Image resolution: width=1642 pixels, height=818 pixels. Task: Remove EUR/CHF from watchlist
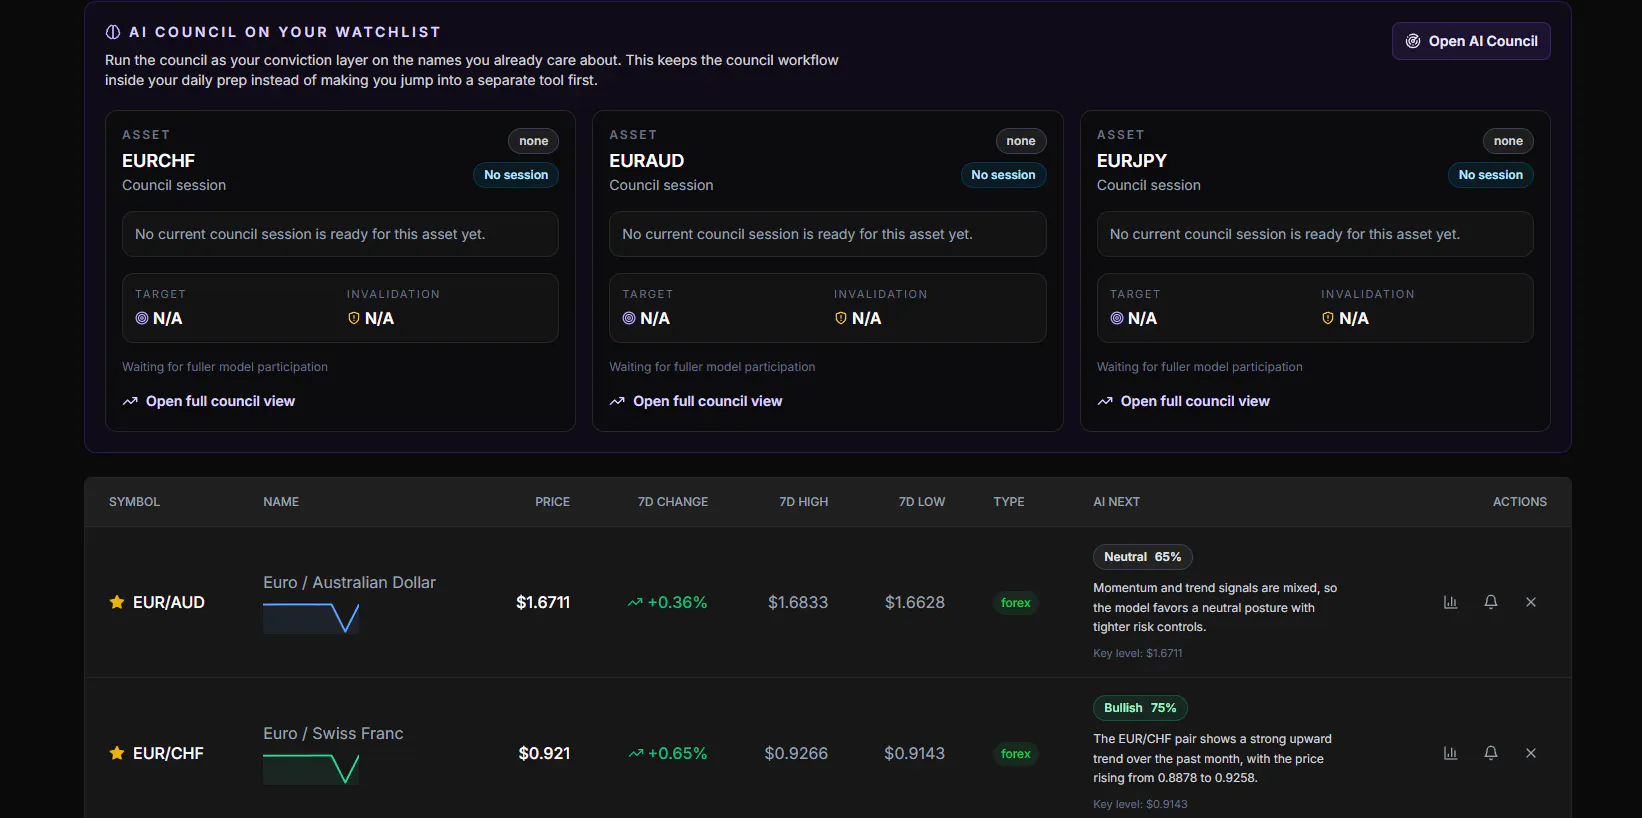point(1530,753)
